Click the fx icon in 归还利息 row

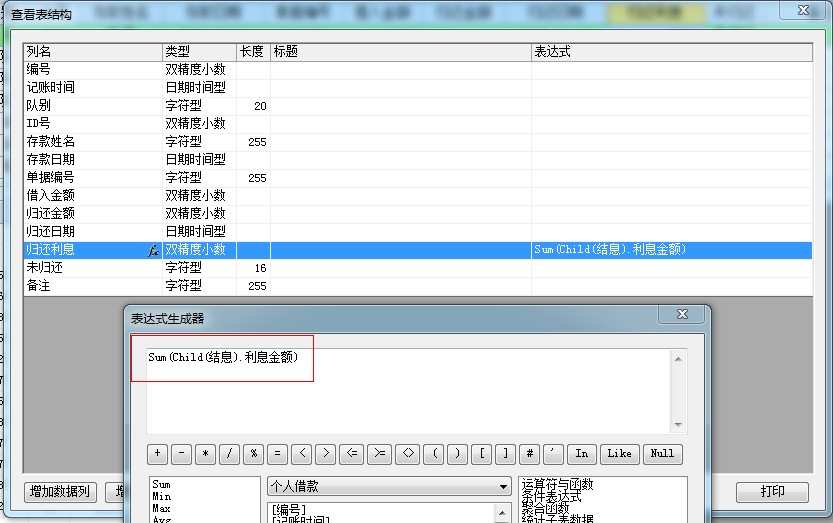tap(153, 250)
